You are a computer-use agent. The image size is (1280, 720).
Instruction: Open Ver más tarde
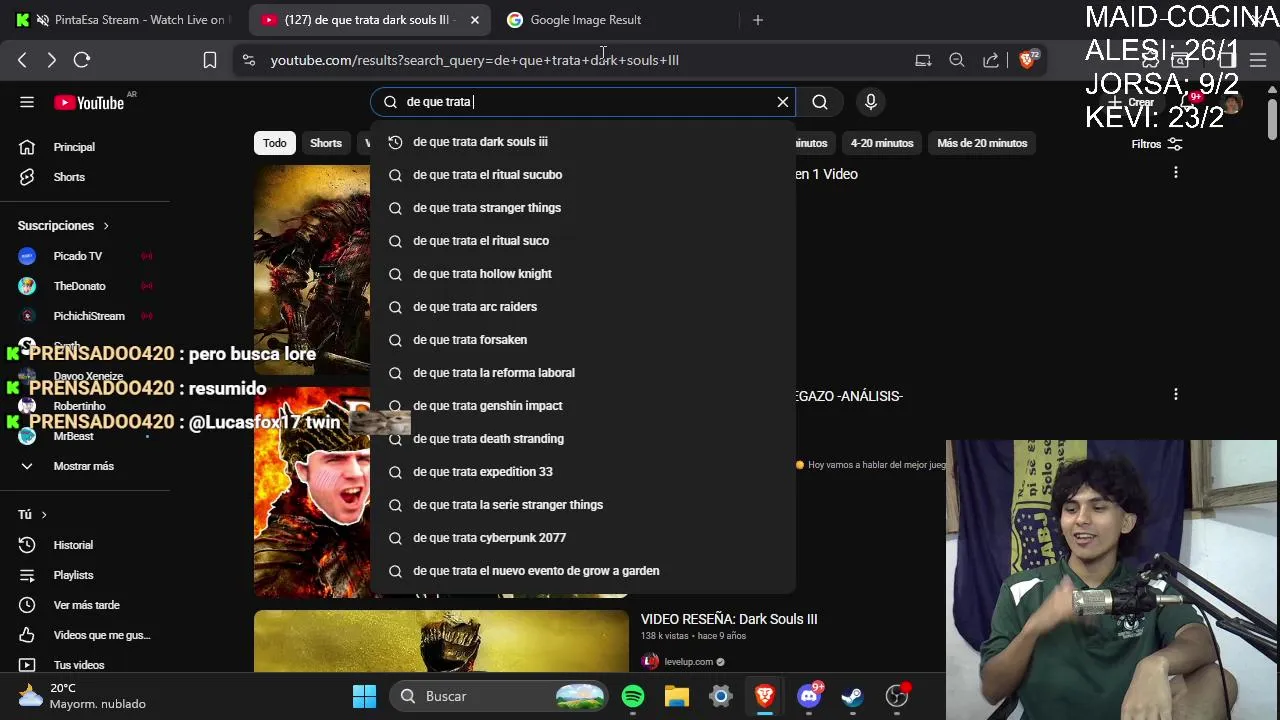[85, 605]
